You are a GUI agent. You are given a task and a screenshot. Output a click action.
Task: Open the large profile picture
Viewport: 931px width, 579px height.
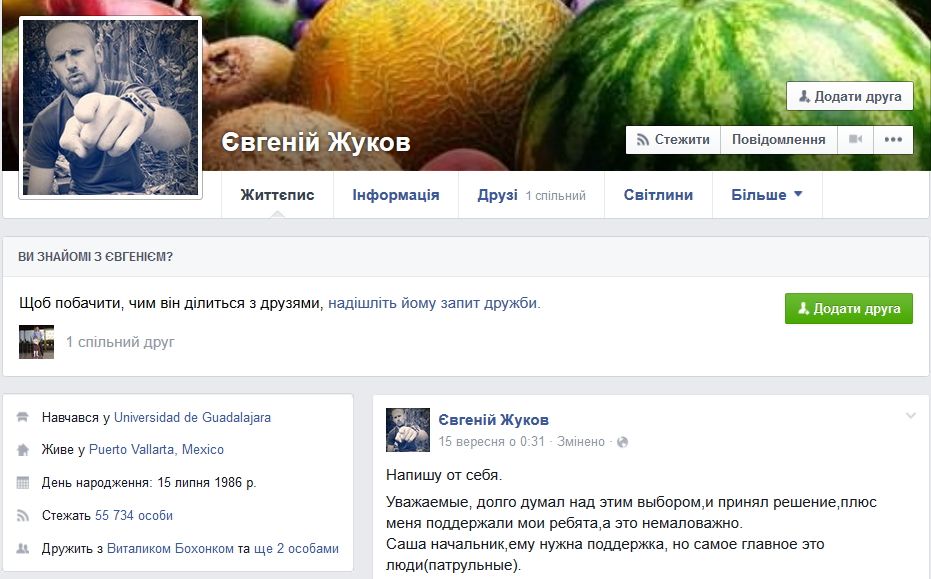[110, 107]
